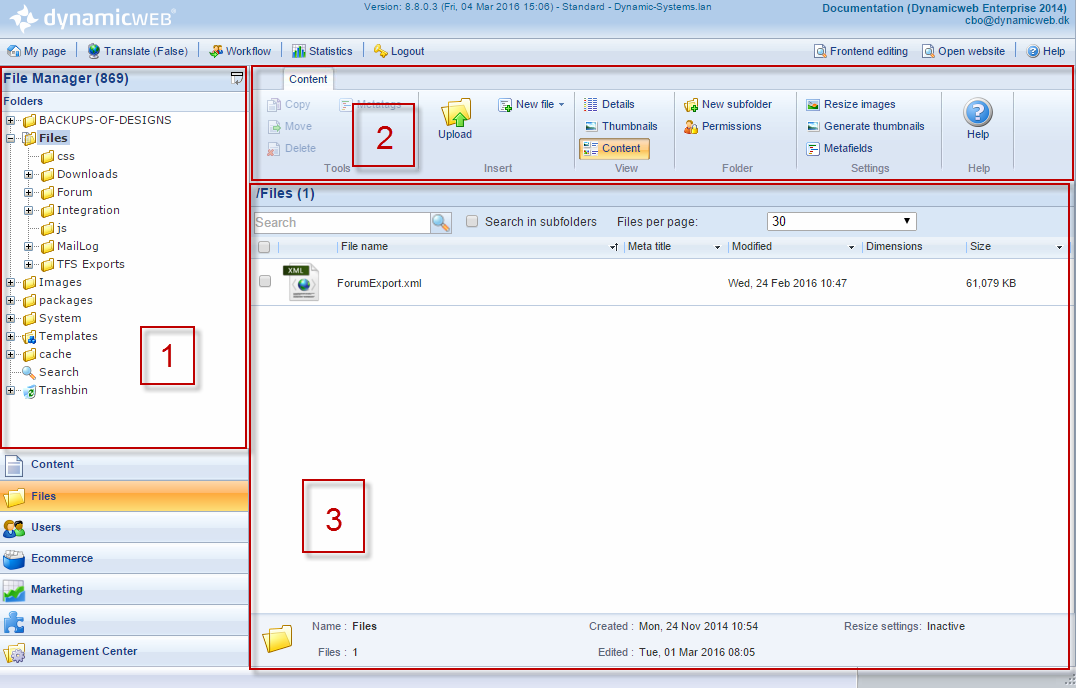Toggle the select-all files header checkbox

coord(264,247)
